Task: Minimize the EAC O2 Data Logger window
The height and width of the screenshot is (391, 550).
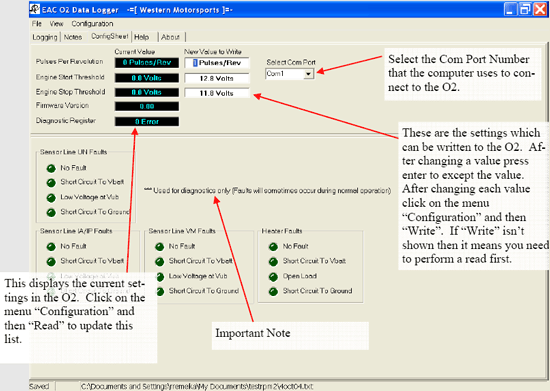Action: [511, 9]
